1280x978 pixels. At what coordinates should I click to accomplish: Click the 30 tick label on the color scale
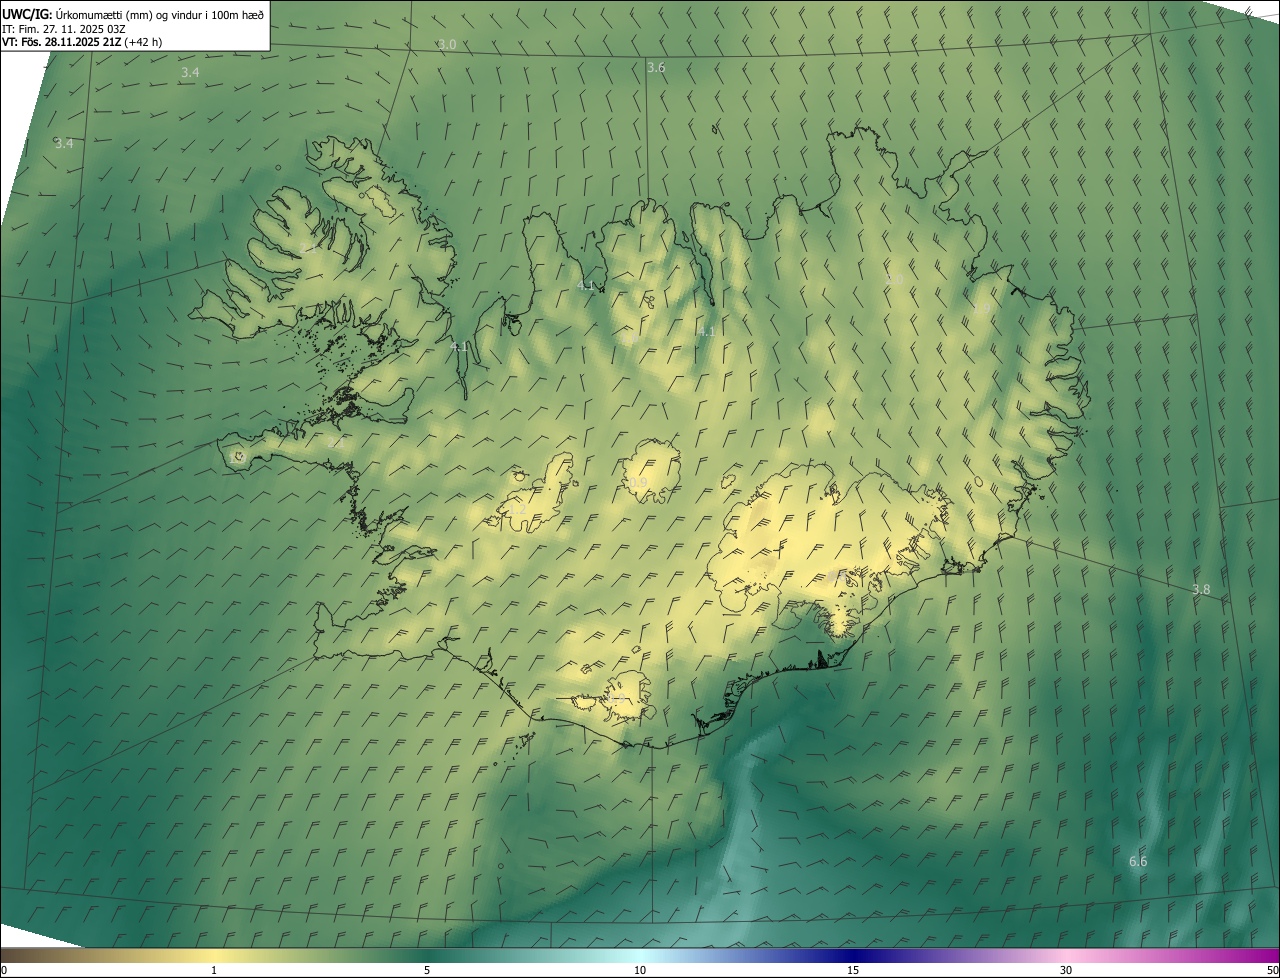tap(1066, 970)
